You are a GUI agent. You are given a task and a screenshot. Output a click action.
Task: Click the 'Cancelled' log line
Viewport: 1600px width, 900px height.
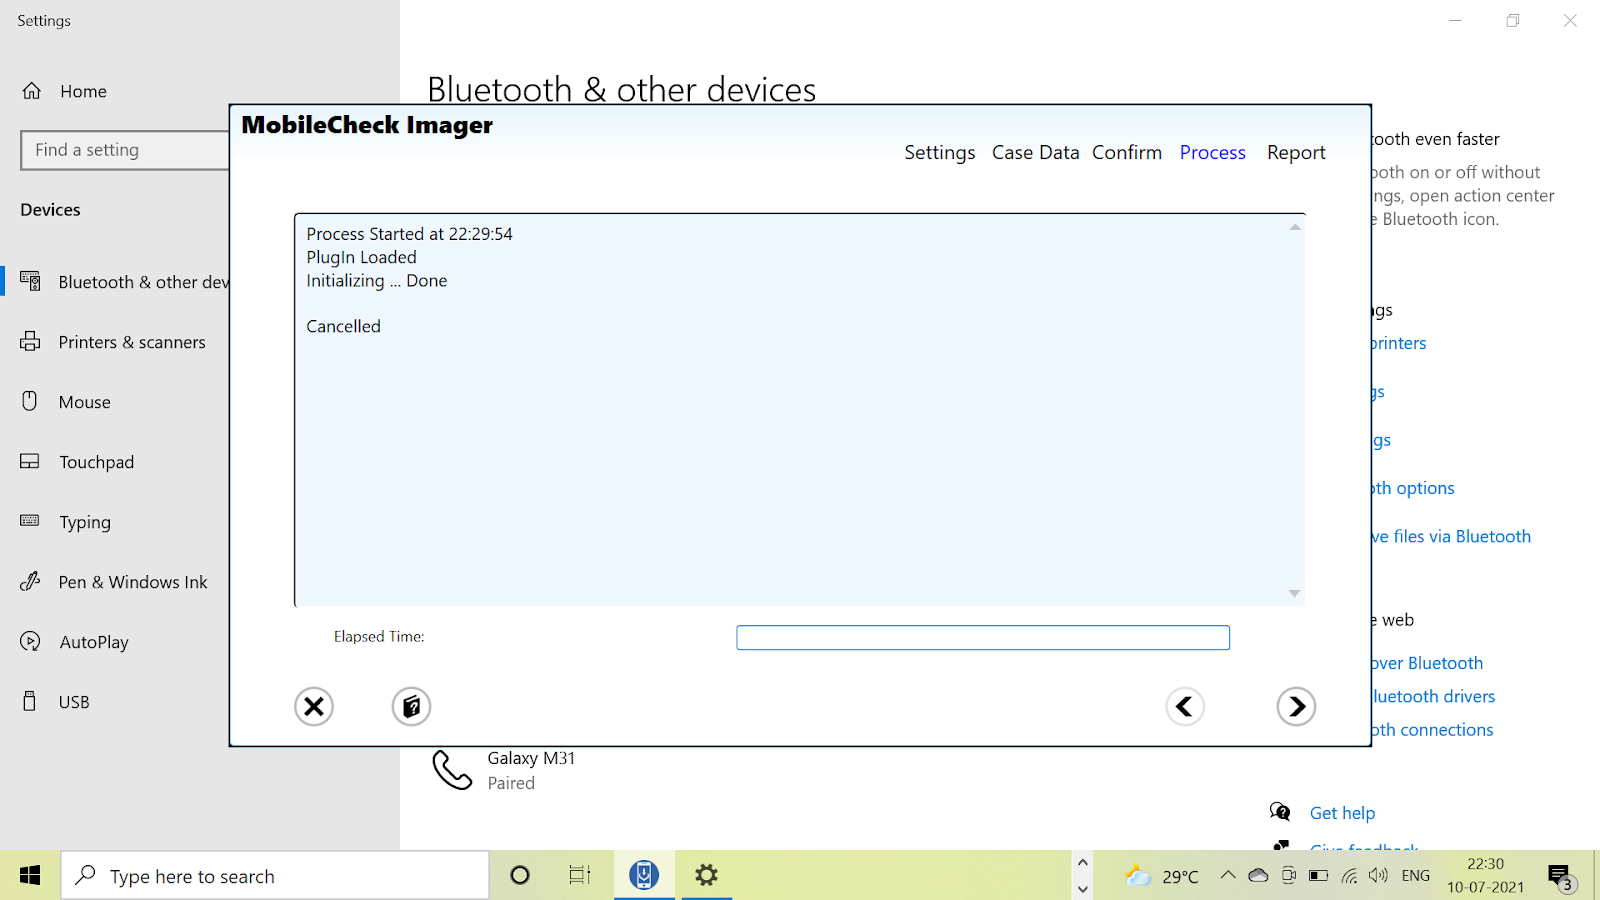pos(343,327)
